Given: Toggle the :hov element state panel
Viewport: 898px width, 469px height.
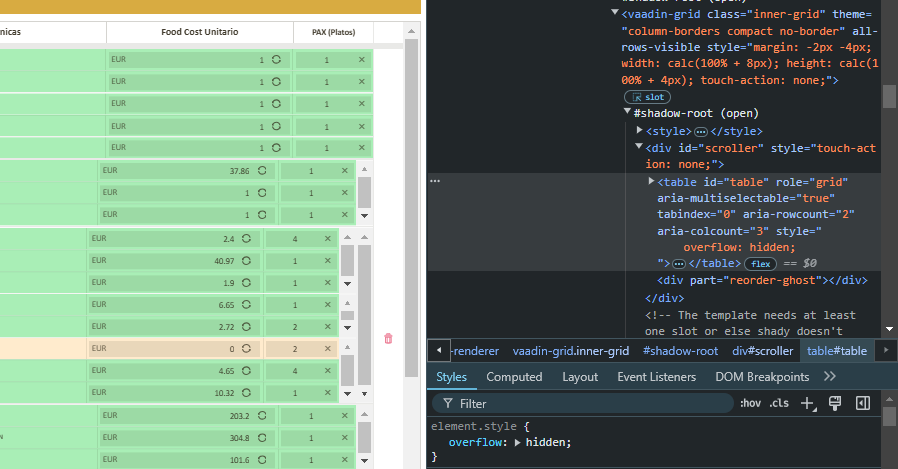Looking at the screenshot, I should click(x=750, y=404).
